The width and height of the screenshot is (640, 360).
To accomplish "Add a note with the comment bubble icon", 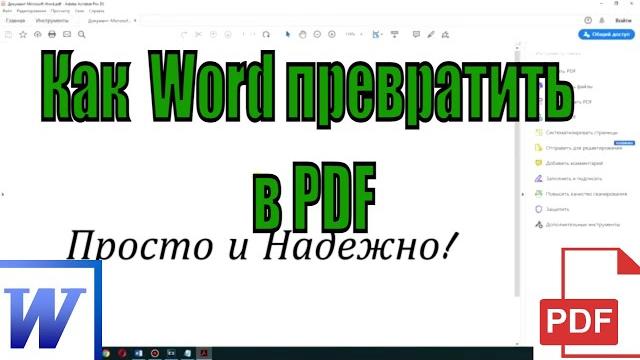I will click(416, 35).
